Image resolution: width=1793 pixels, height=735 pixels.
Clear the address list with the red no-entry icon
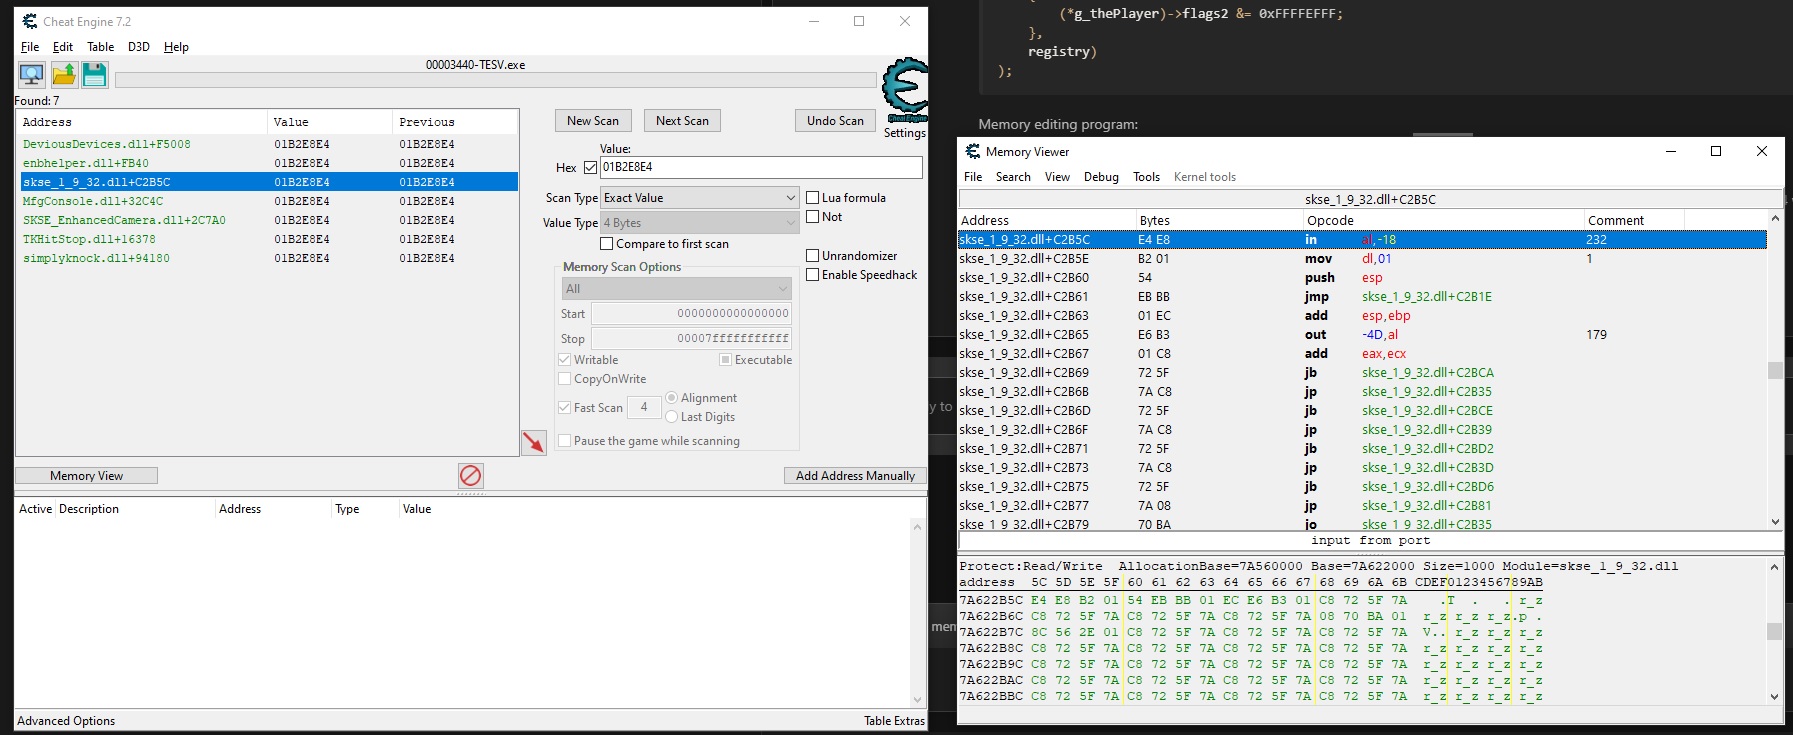471,475
